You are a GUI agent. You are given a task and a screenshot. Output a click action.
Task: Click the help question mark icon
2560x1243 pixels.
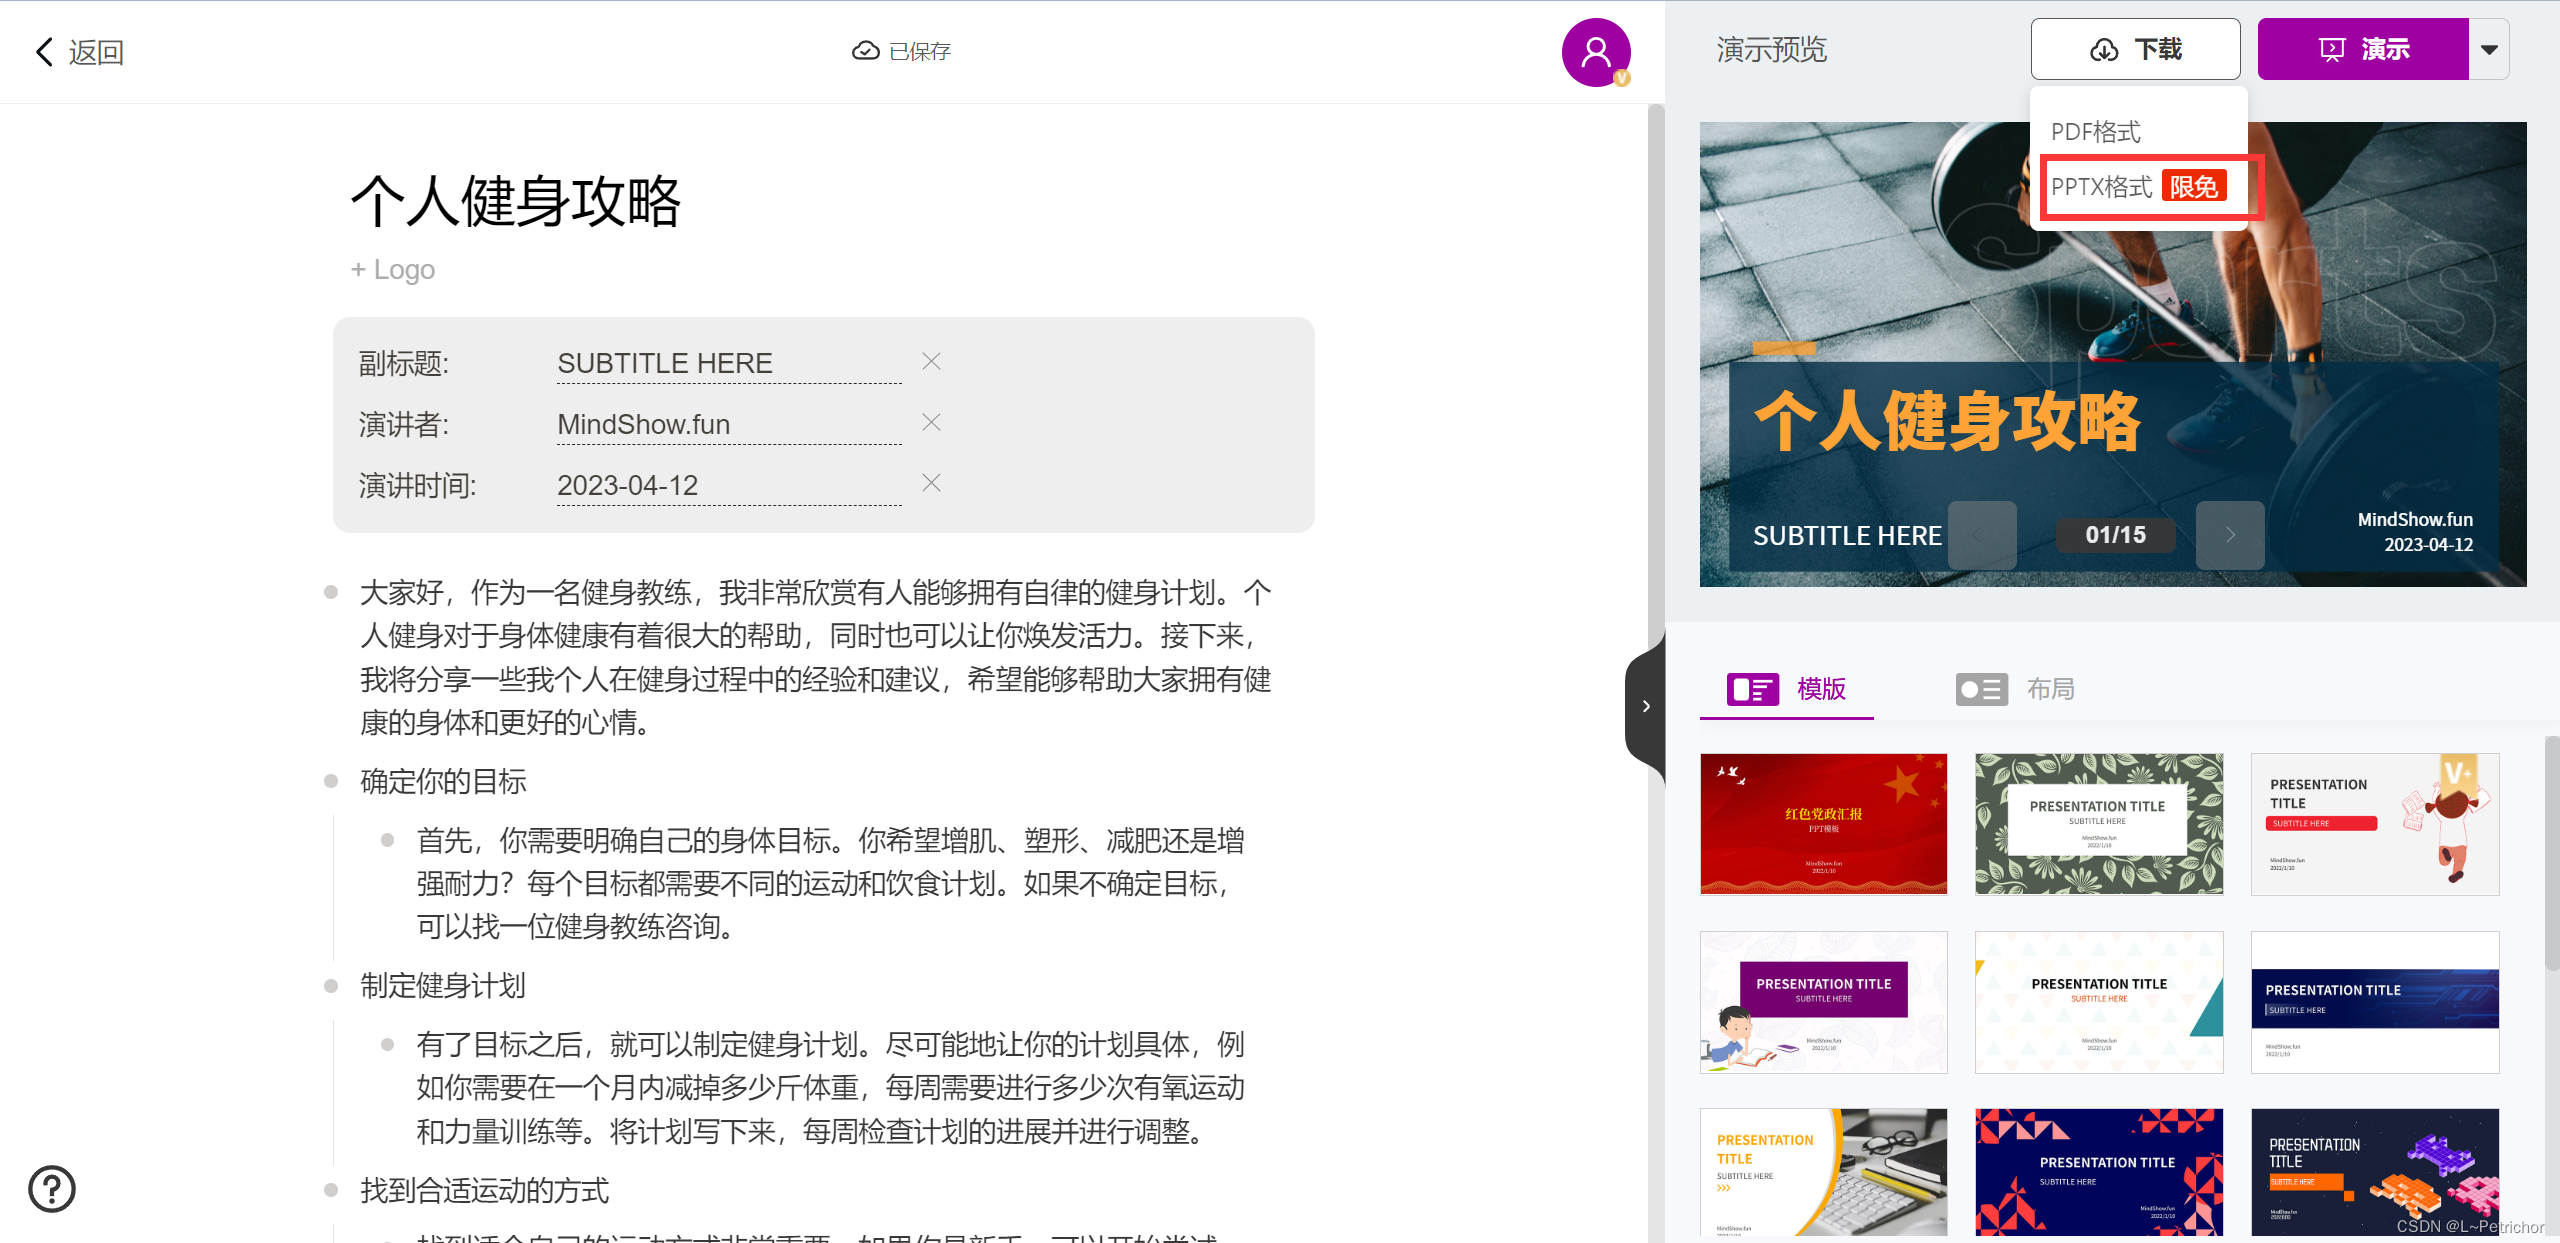[x=52, y=1188]
